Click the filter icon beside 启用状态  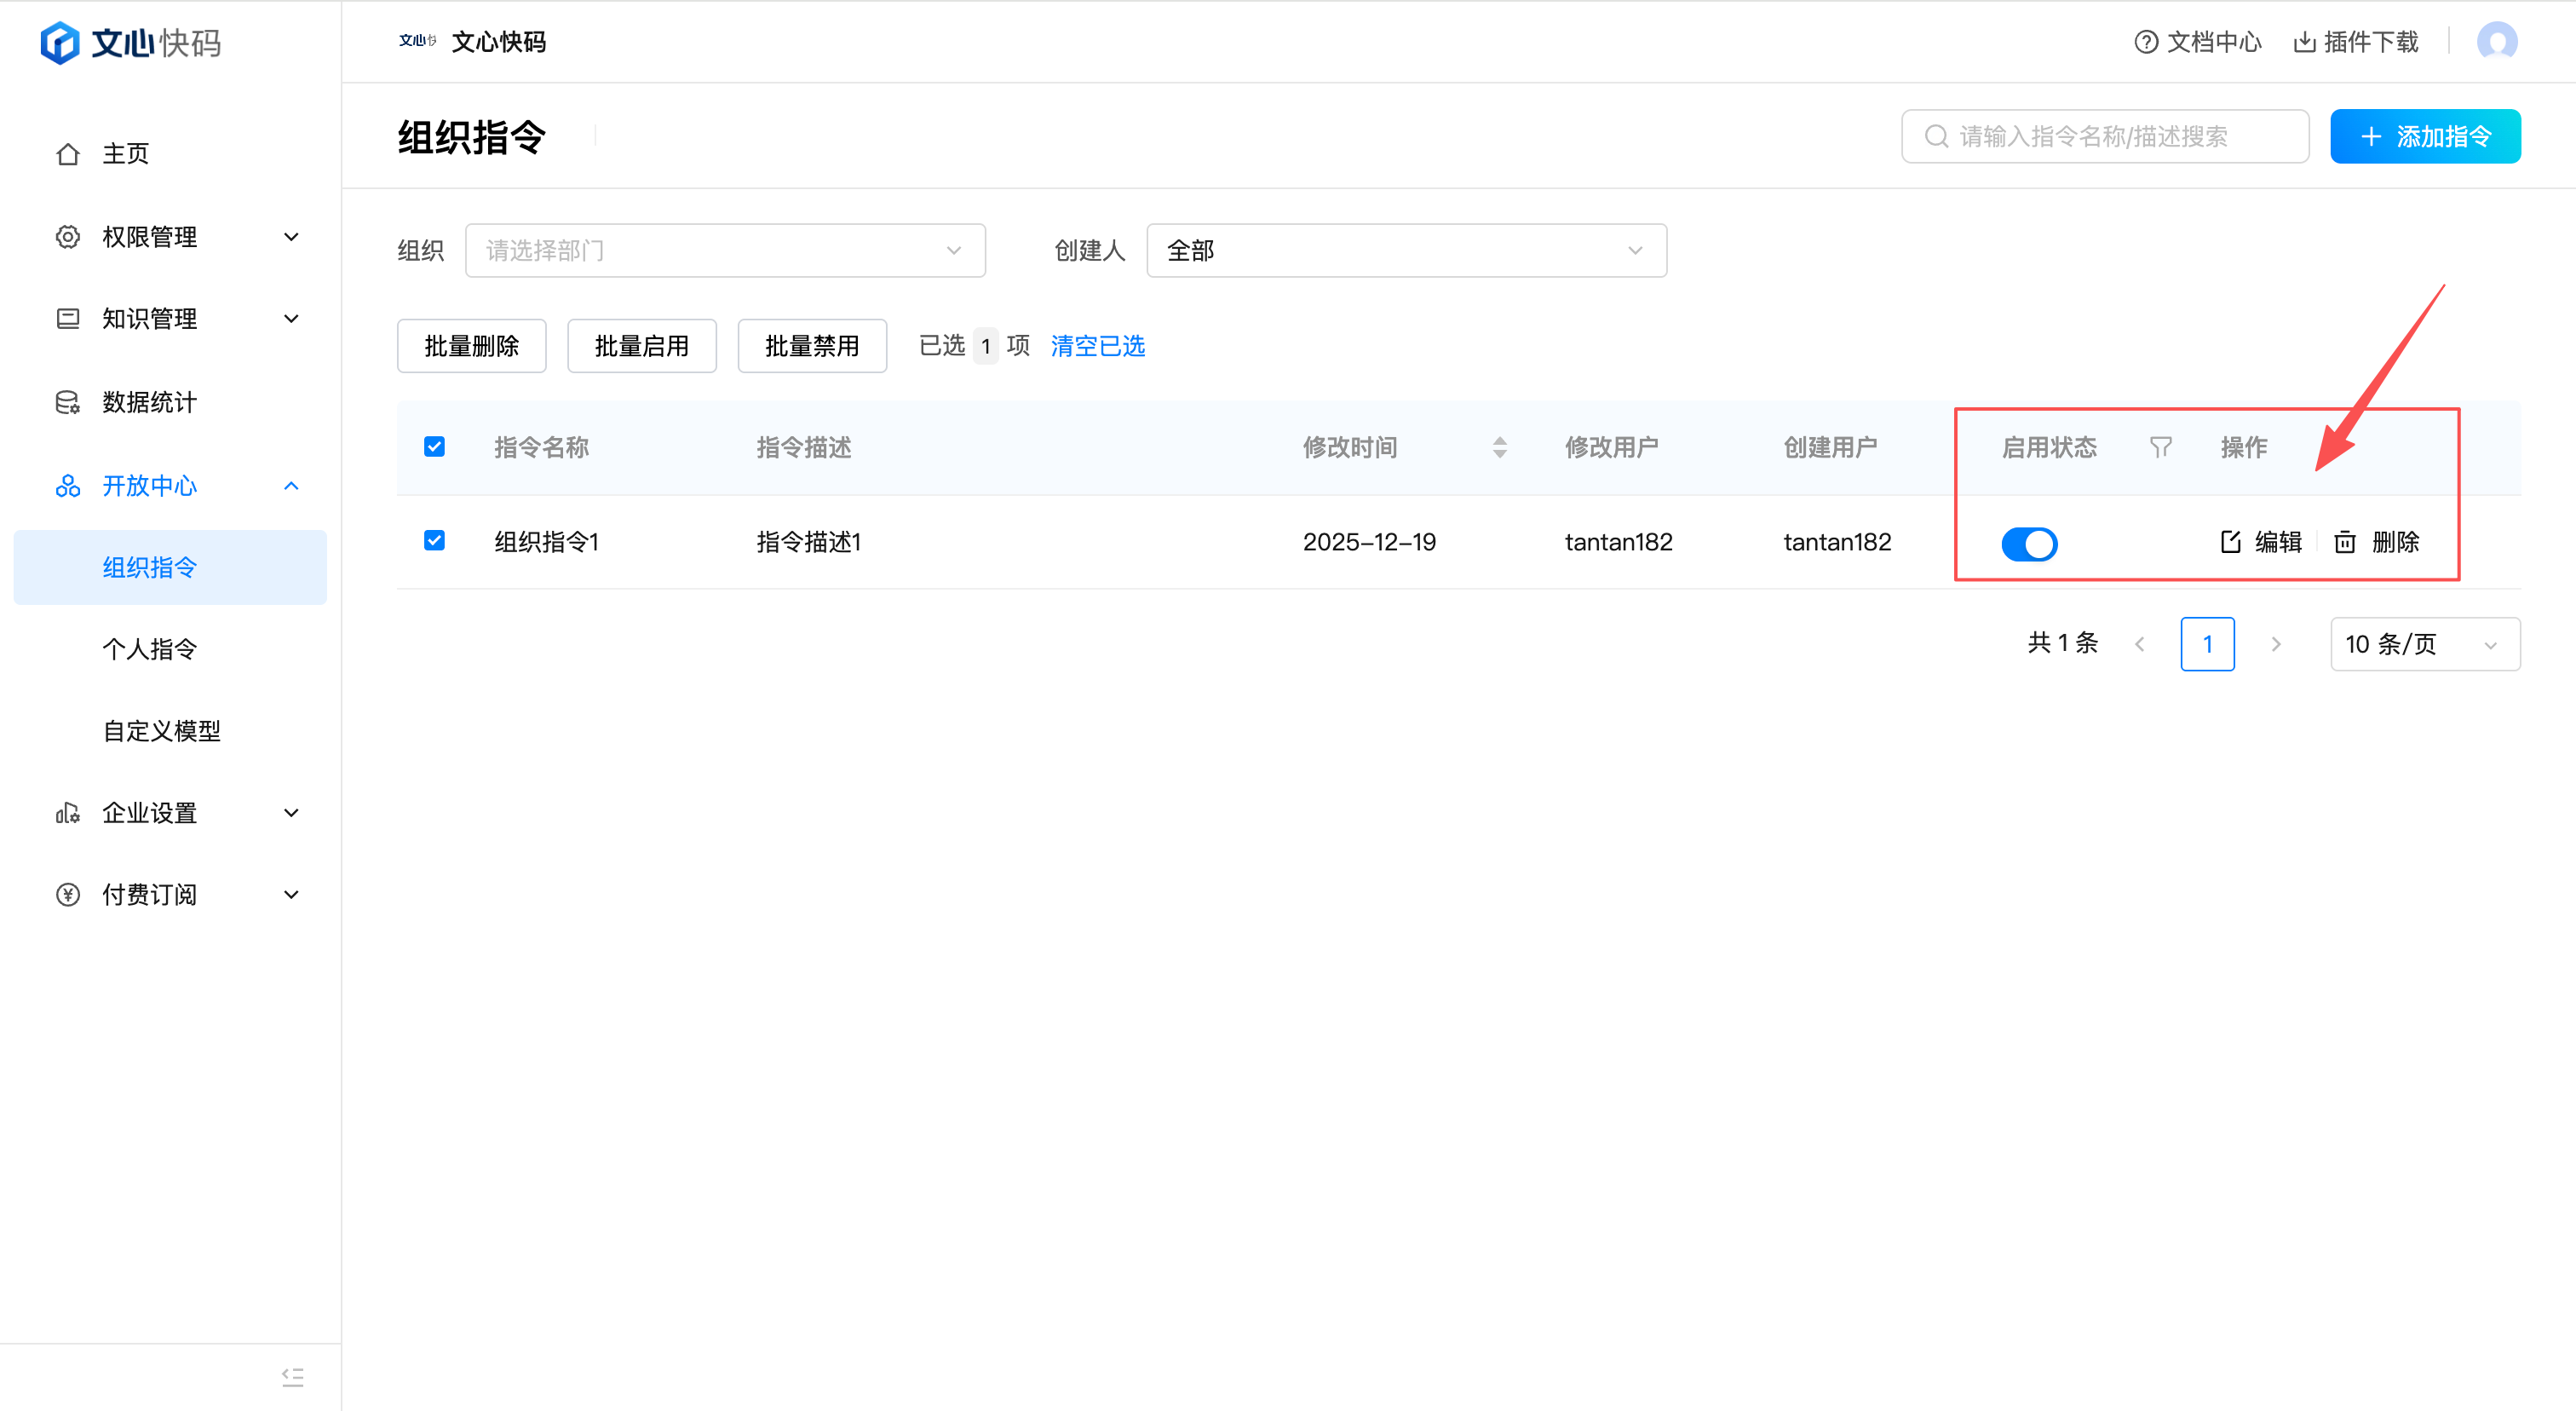[2160, 447]
